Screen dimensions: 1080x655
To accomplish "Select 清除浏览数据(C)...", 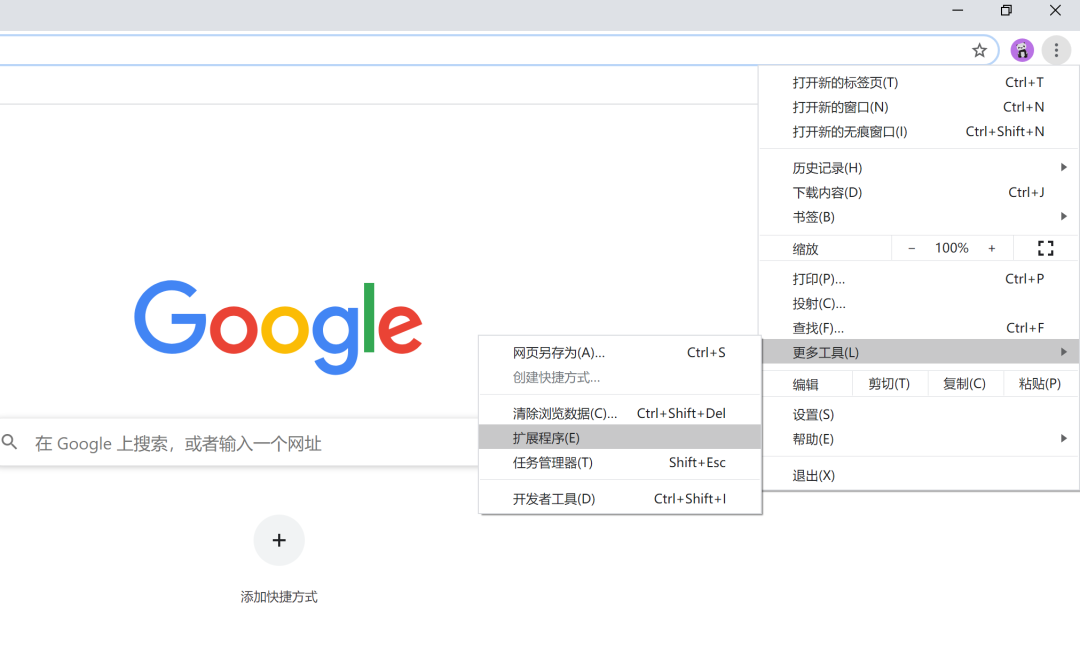I will point(620,413).
